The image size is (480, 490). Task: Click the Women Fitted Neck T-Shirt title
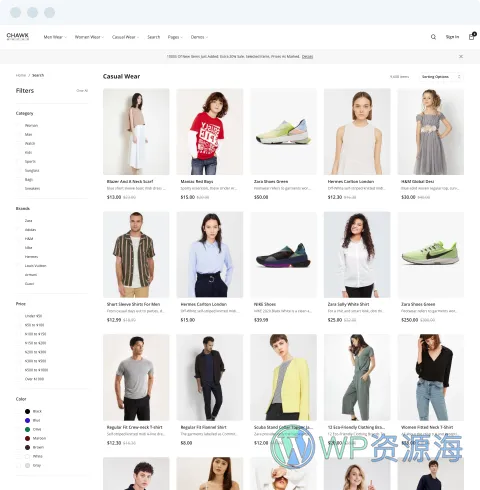tap(427, 427)
